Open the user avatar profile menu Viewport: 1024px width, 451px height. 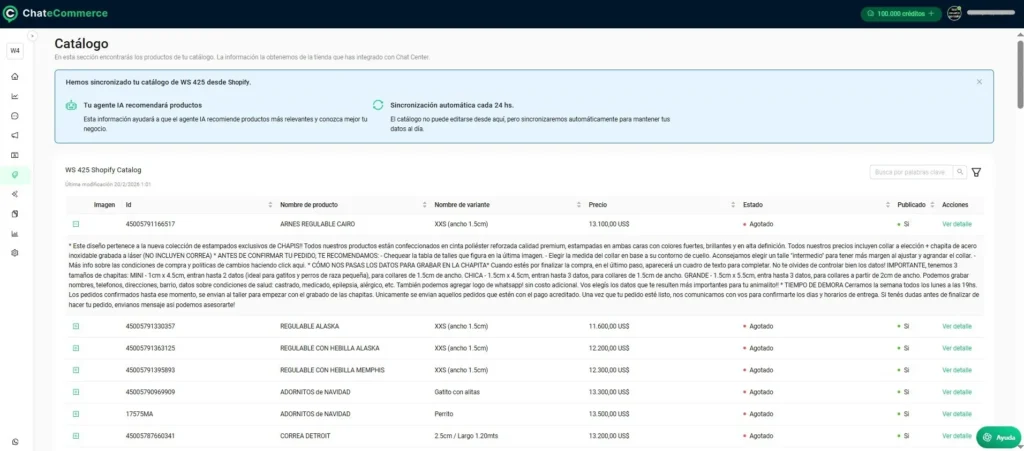[x=954, y=13]
